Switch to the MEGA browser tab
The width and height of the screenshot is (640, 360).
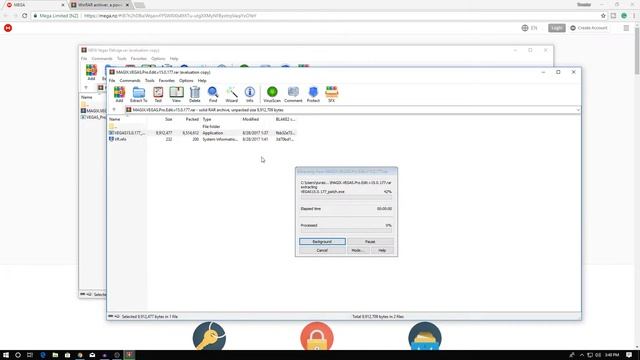(35, 5)
